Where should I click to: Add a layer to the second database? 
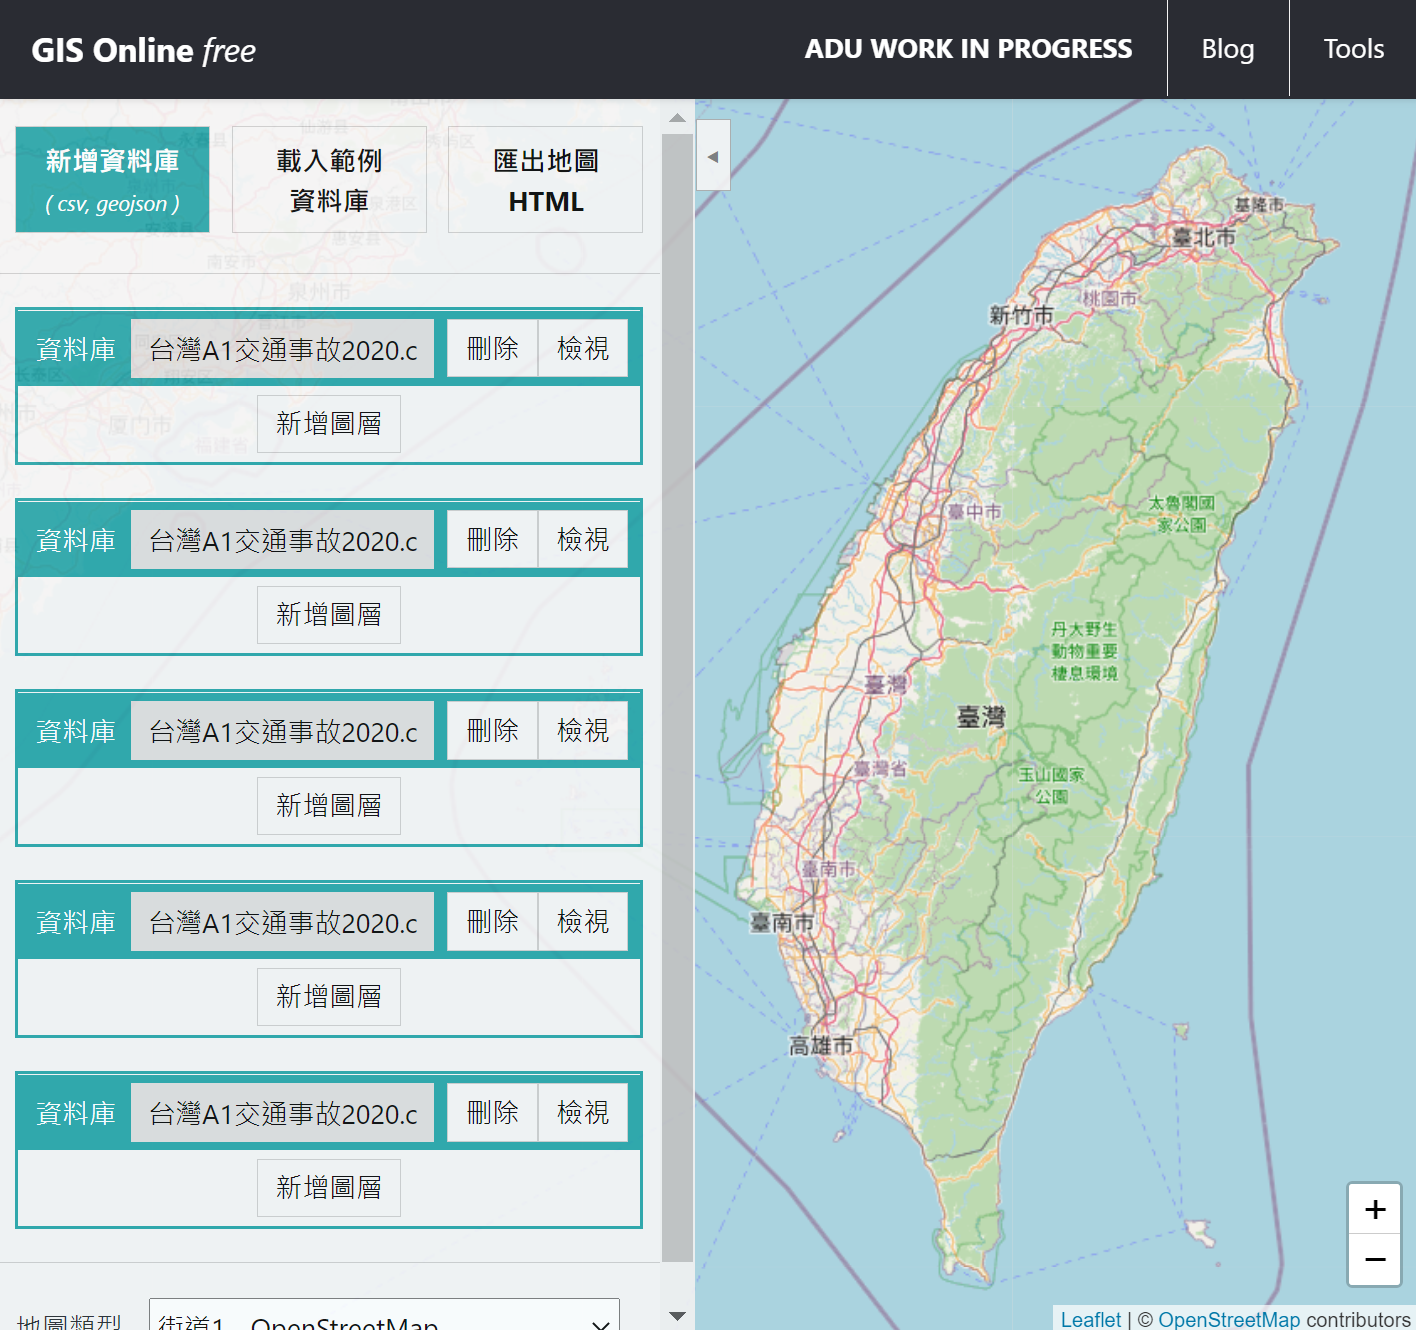coord(329,615)
